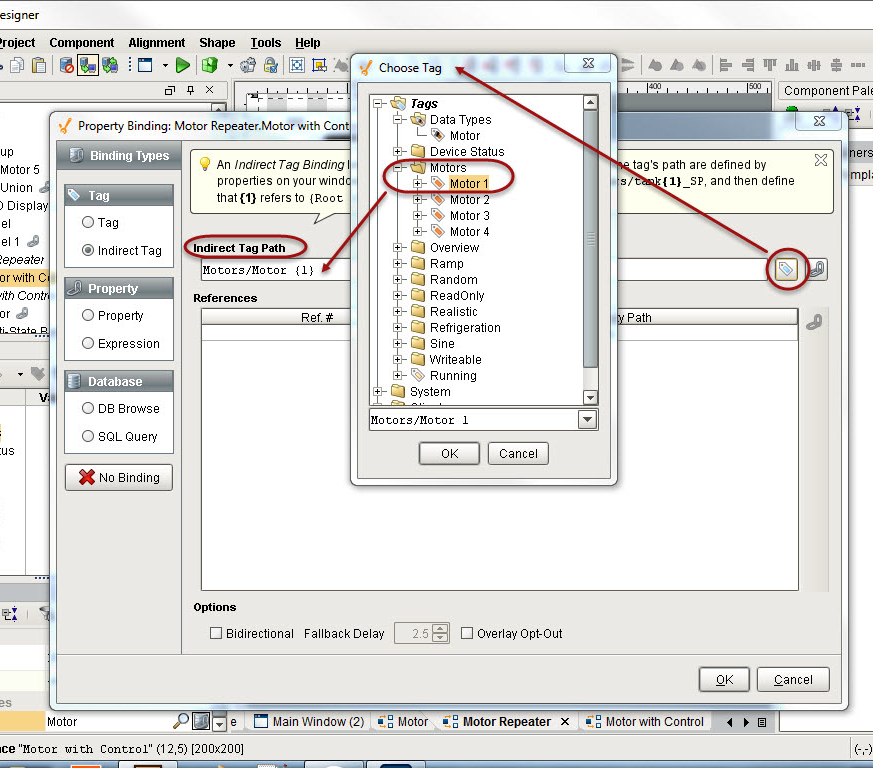Expand the Refrigeration folder in the tree
The image size is (873, 768).
[398, 328]
